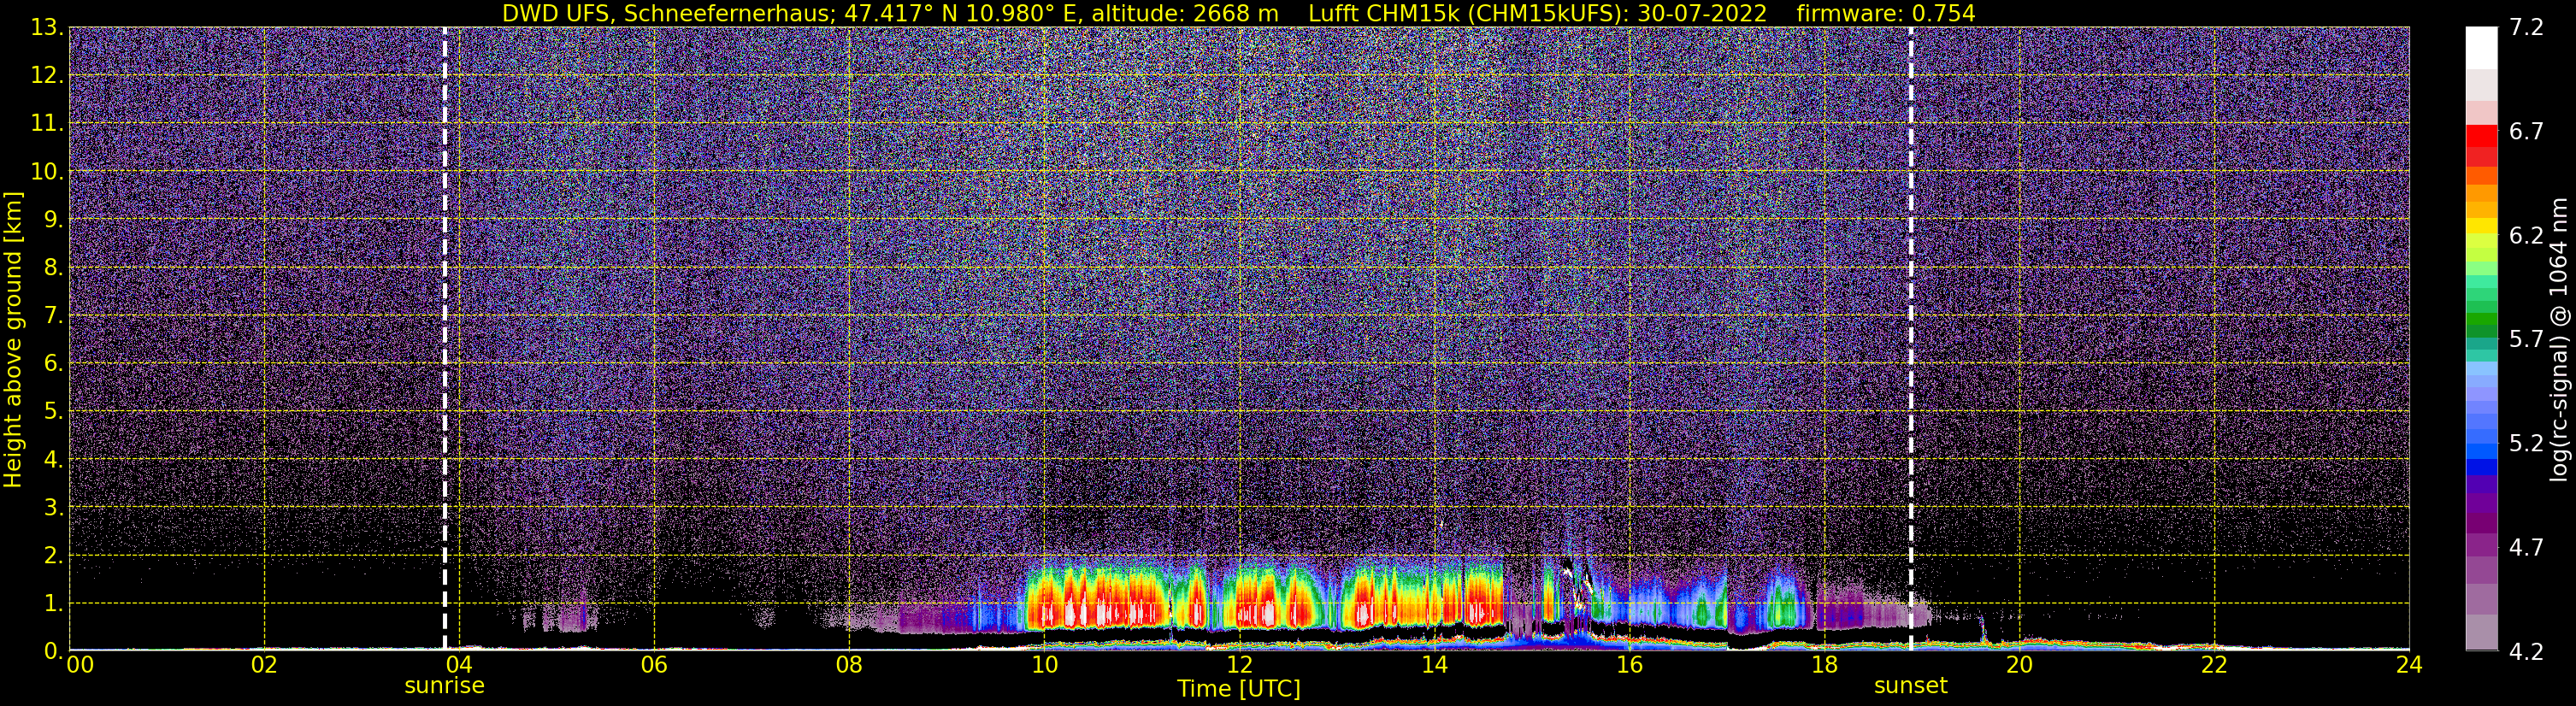
Task: Click the x-axis tick label '16'
Action: (x=1629, y=665)
